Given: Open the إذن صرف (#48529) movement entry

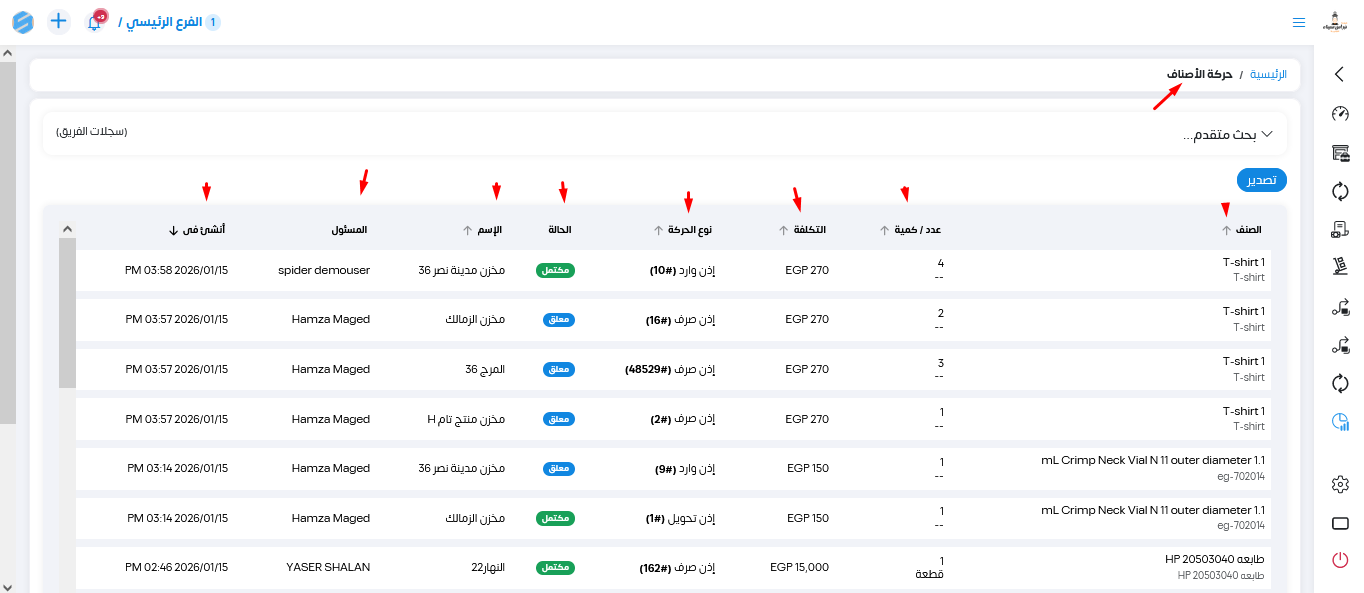Looking at the screenshot, I should [x=670, y=369].
